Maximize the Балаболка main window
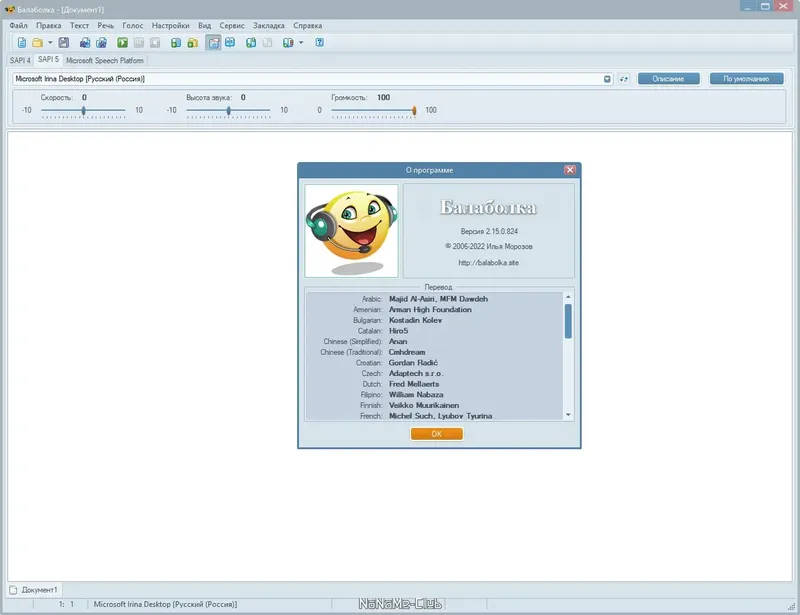The width and height of the screenshot is (800, 615). point(765,6)
